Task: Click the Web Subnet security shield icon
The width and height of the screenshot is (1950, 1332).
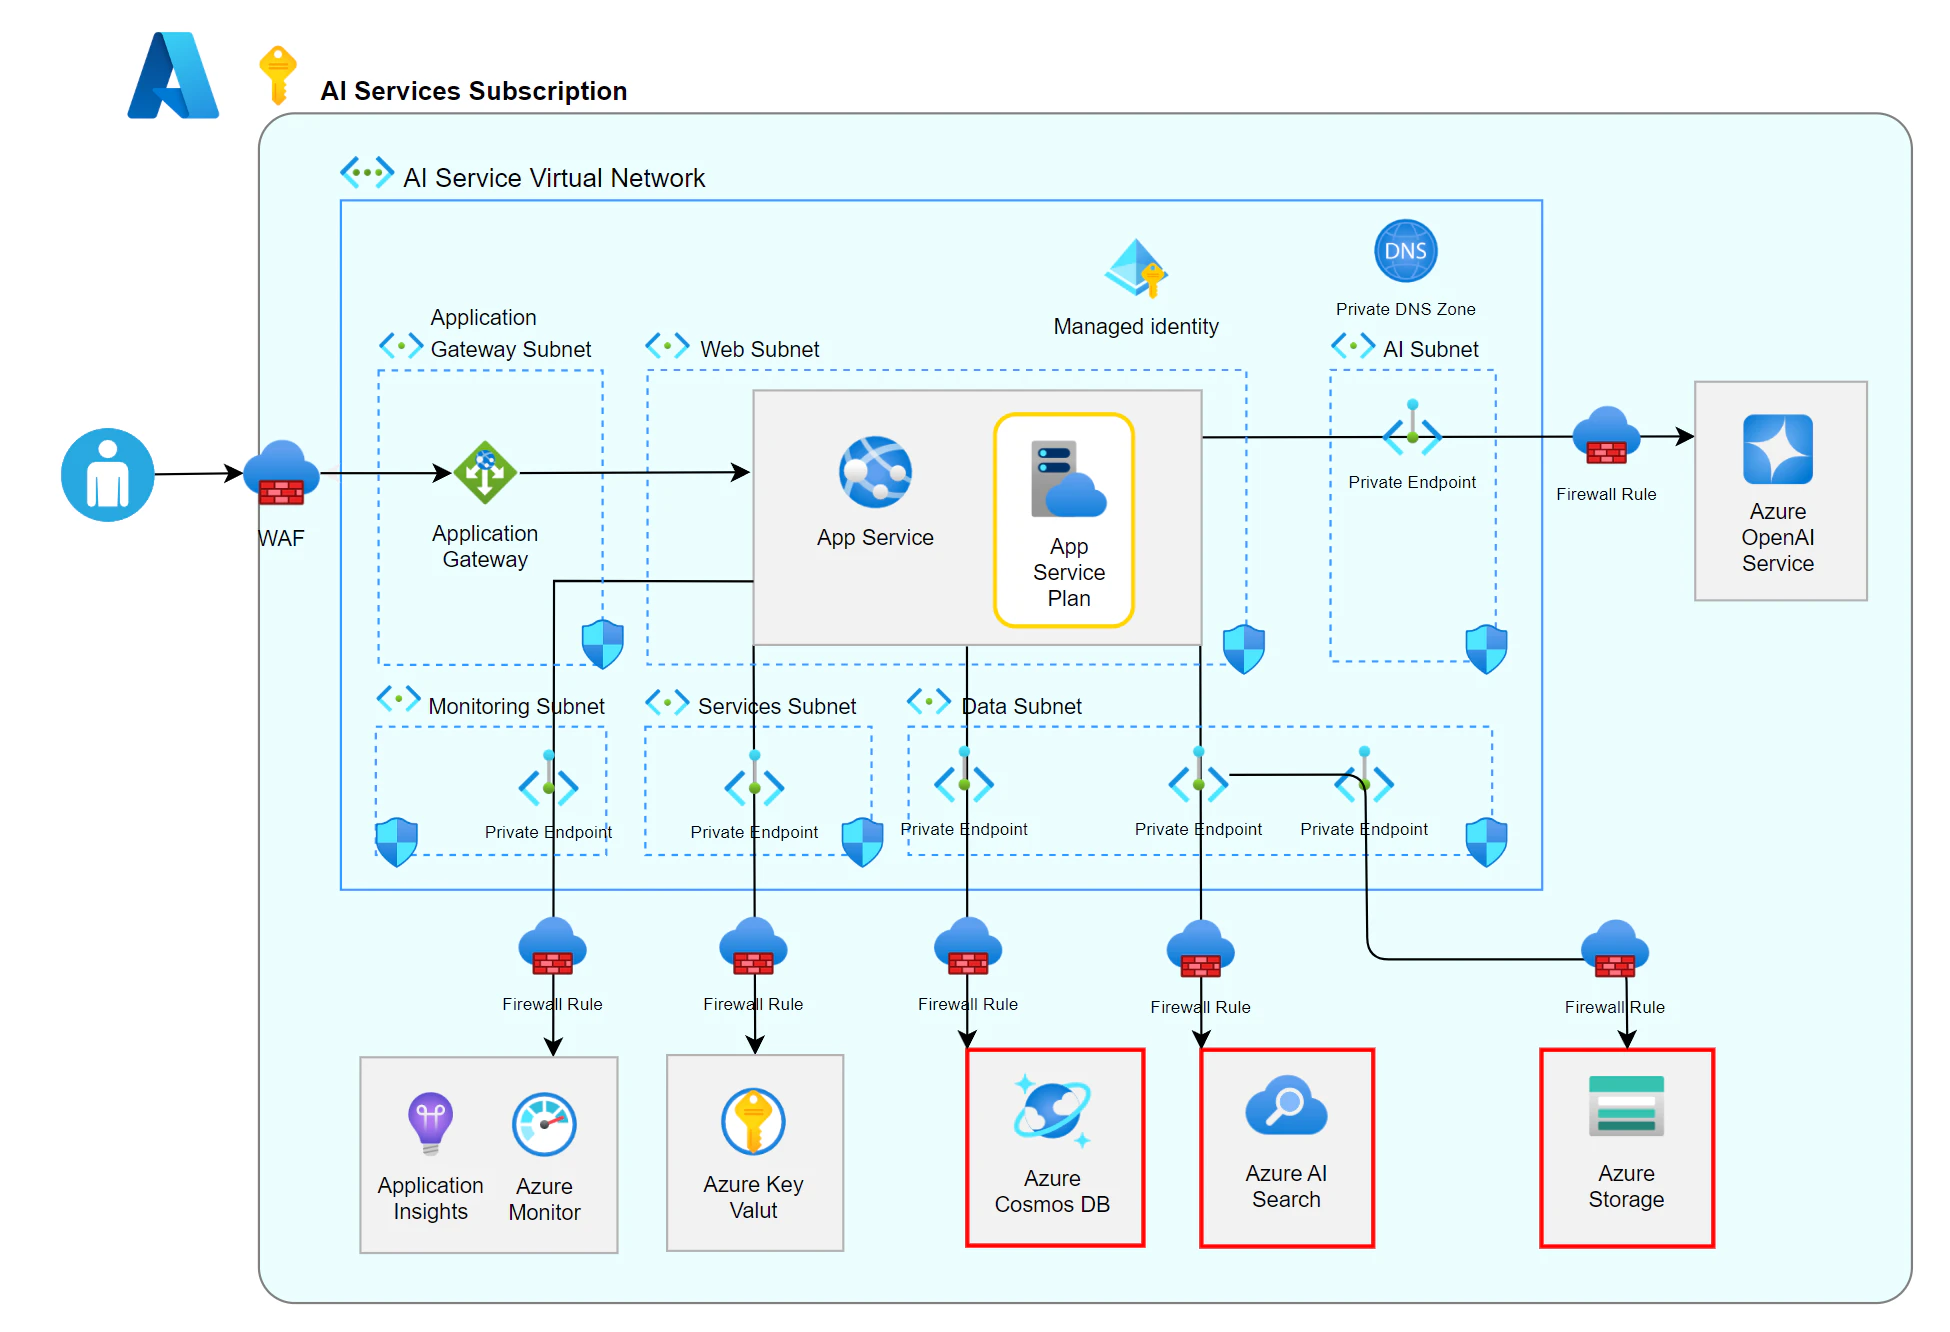Action: (x=1244, y=649)
